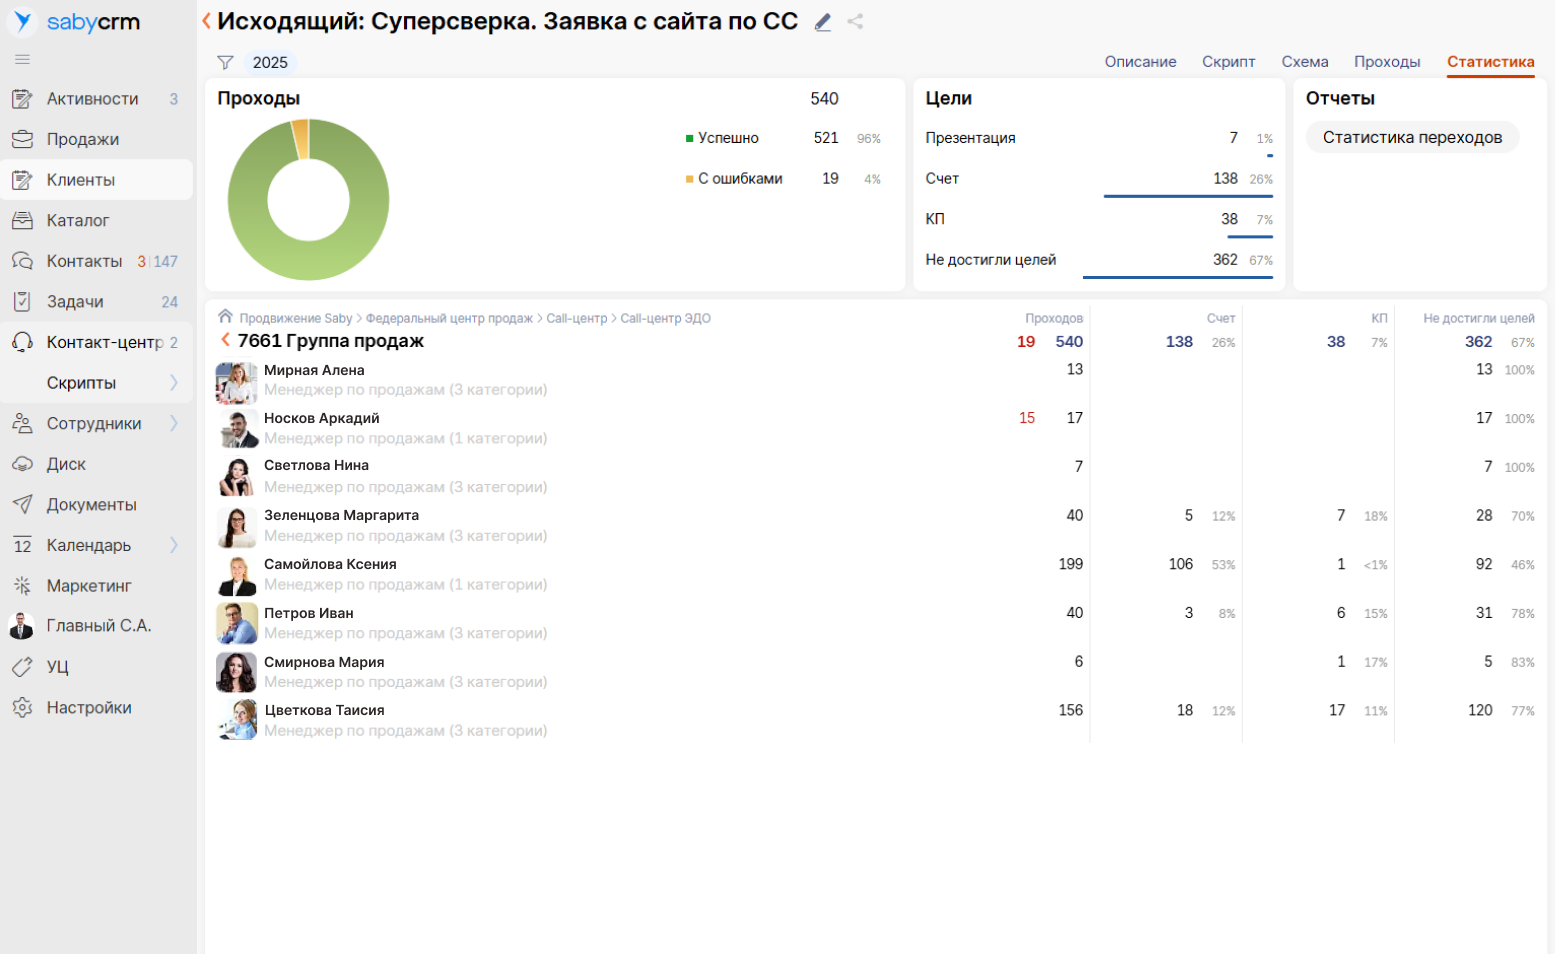Open Самойлова Ксения's avatar thumbnail

pyautogui.click(x=236, y=576)
